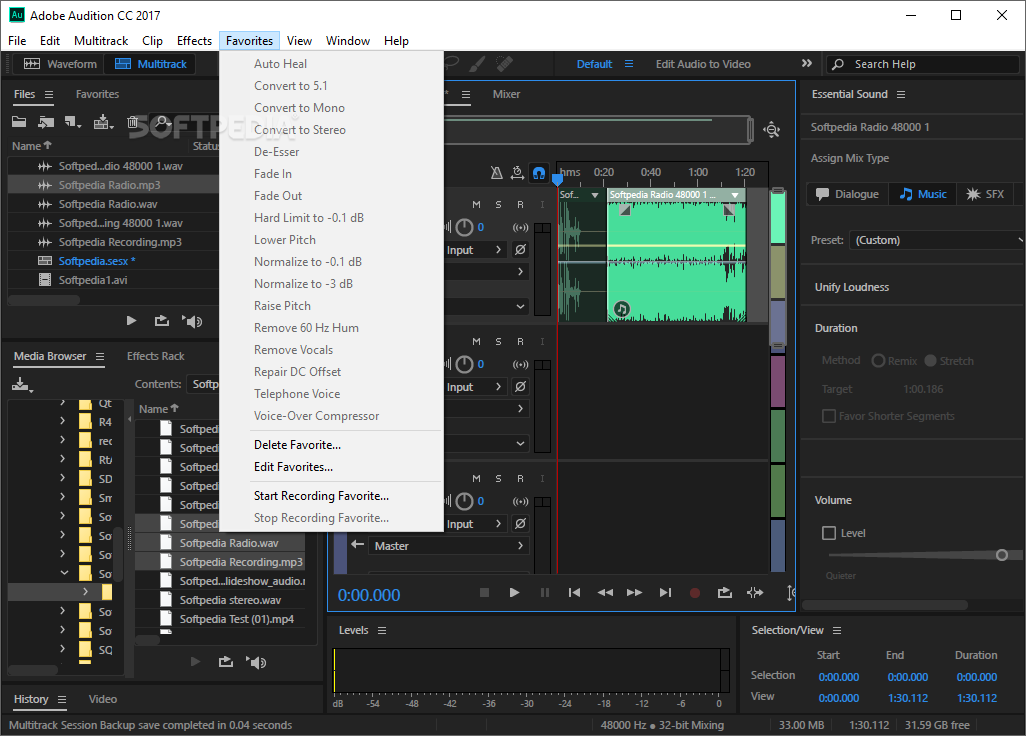Click the Skip Selection transport icon
Image resolution: width=1026 pixels, height=736 pixels.
[755, 593]
